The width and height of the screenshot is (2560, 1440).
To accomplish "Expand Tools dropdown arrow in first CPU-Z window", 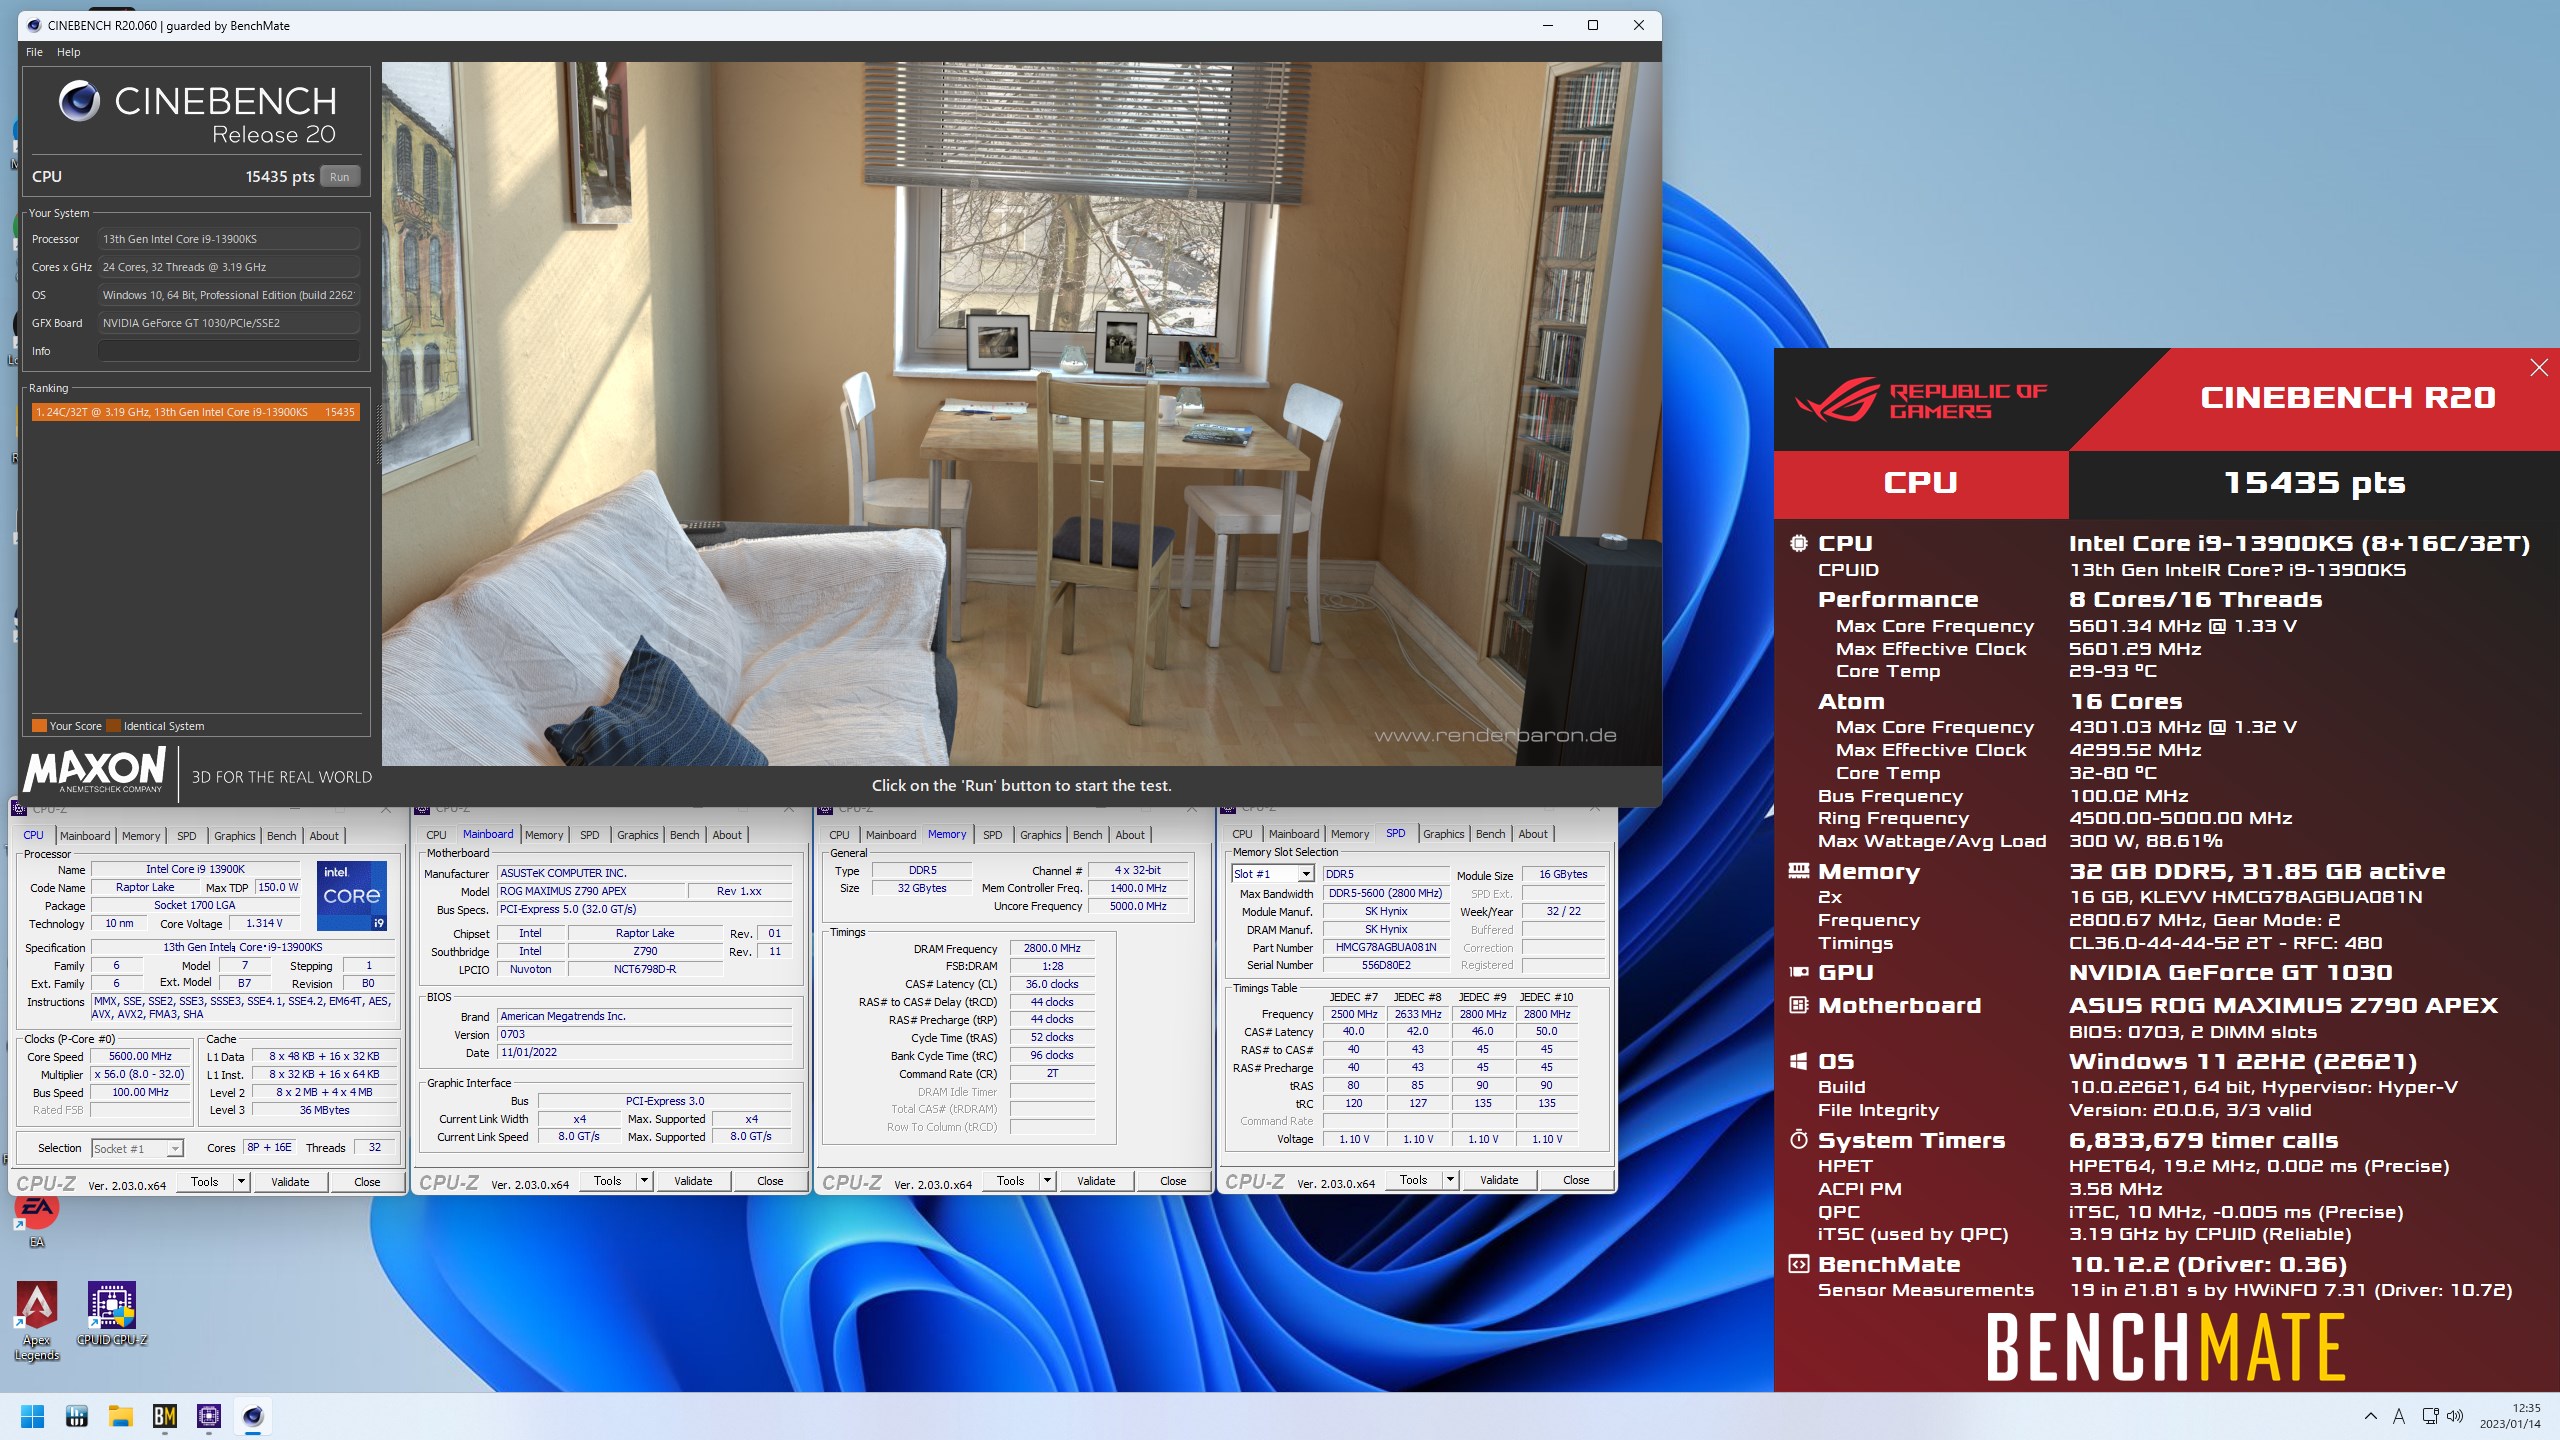I will 241,1182.
